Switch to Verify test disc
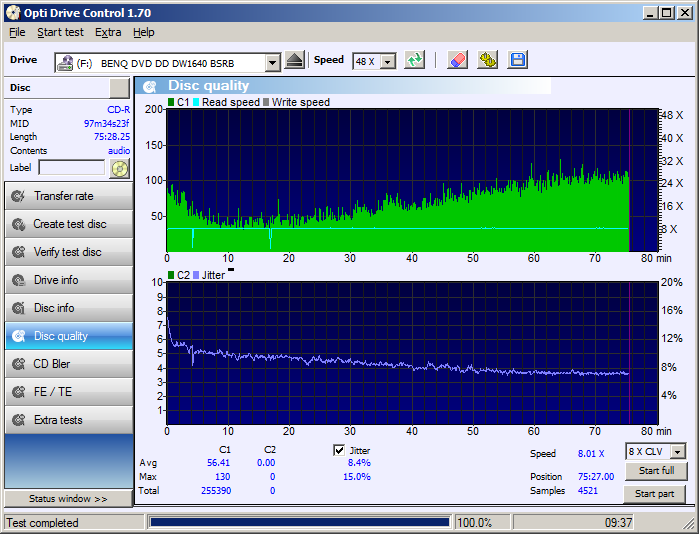Viewport: 699px width, 534px height. click(69, 252)
